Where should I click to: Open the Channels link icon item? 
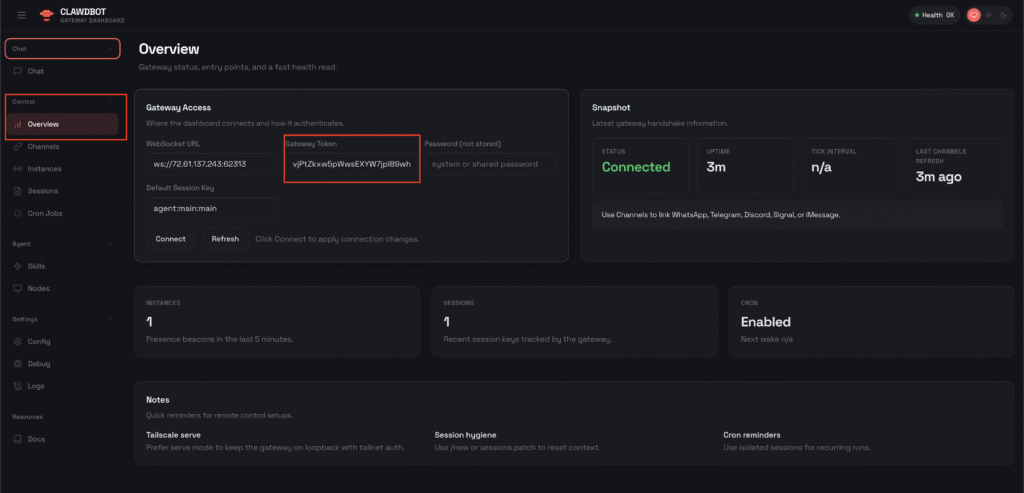point(63,146)
